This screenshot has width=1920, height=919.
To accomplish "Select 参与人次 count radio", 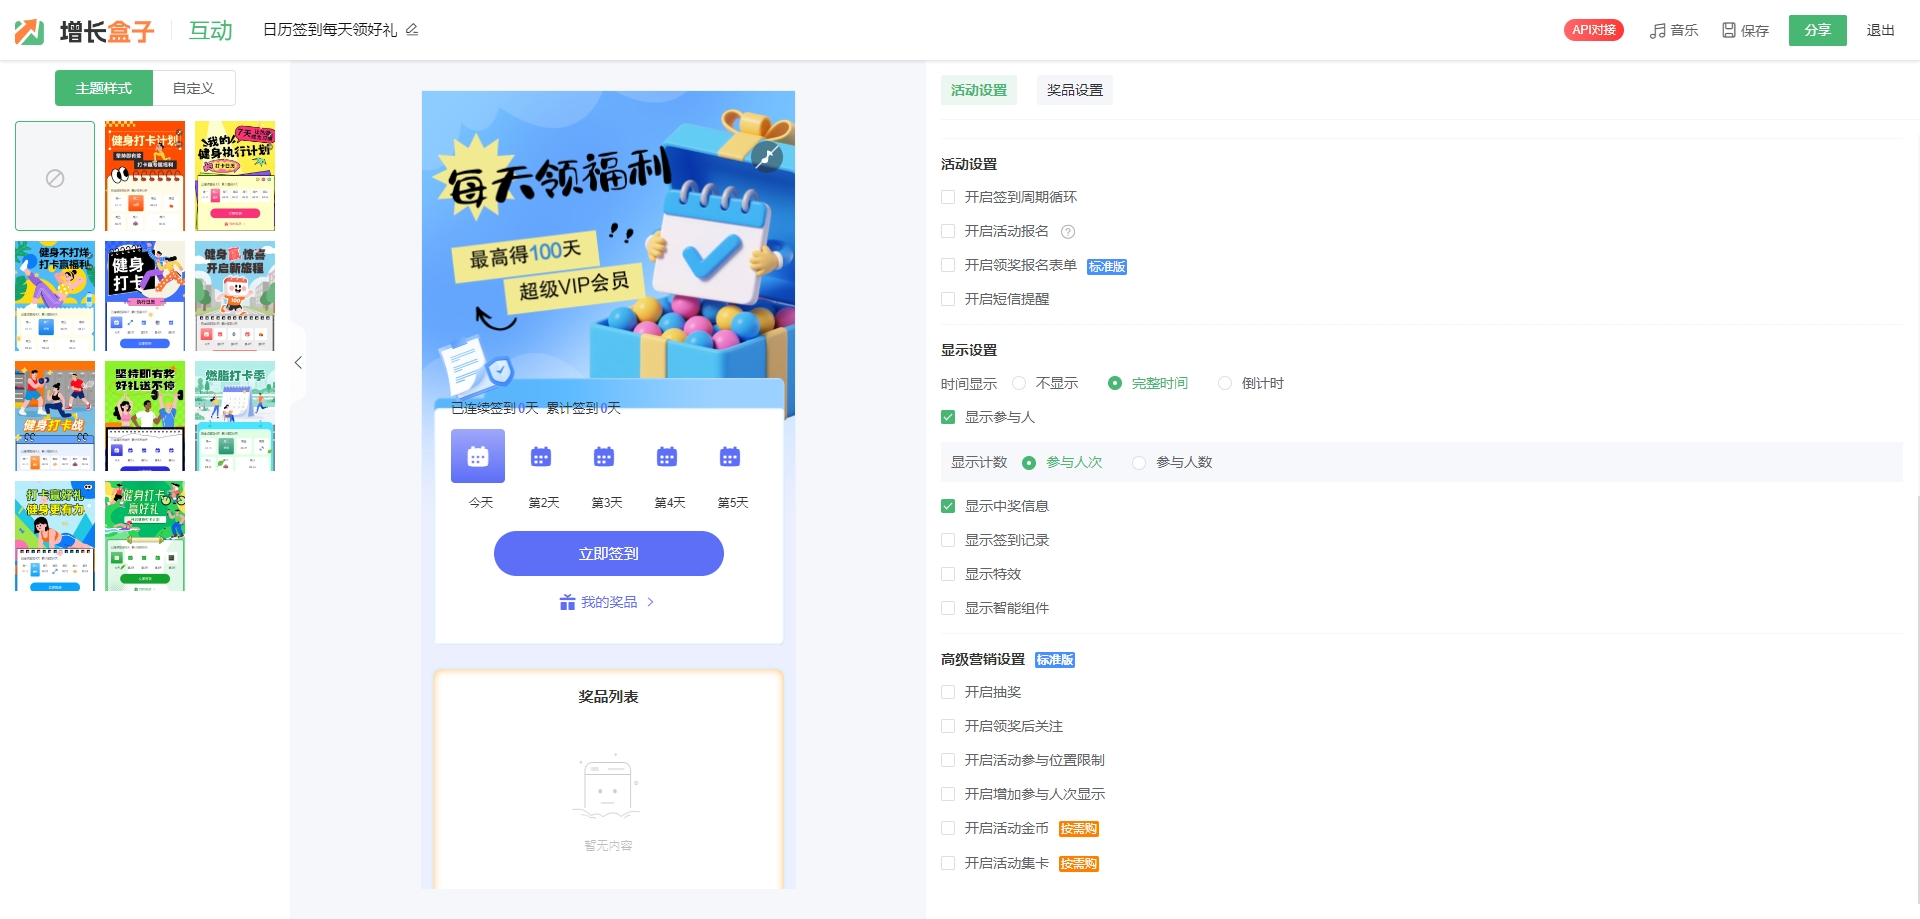I will (x=1029, y=462).
